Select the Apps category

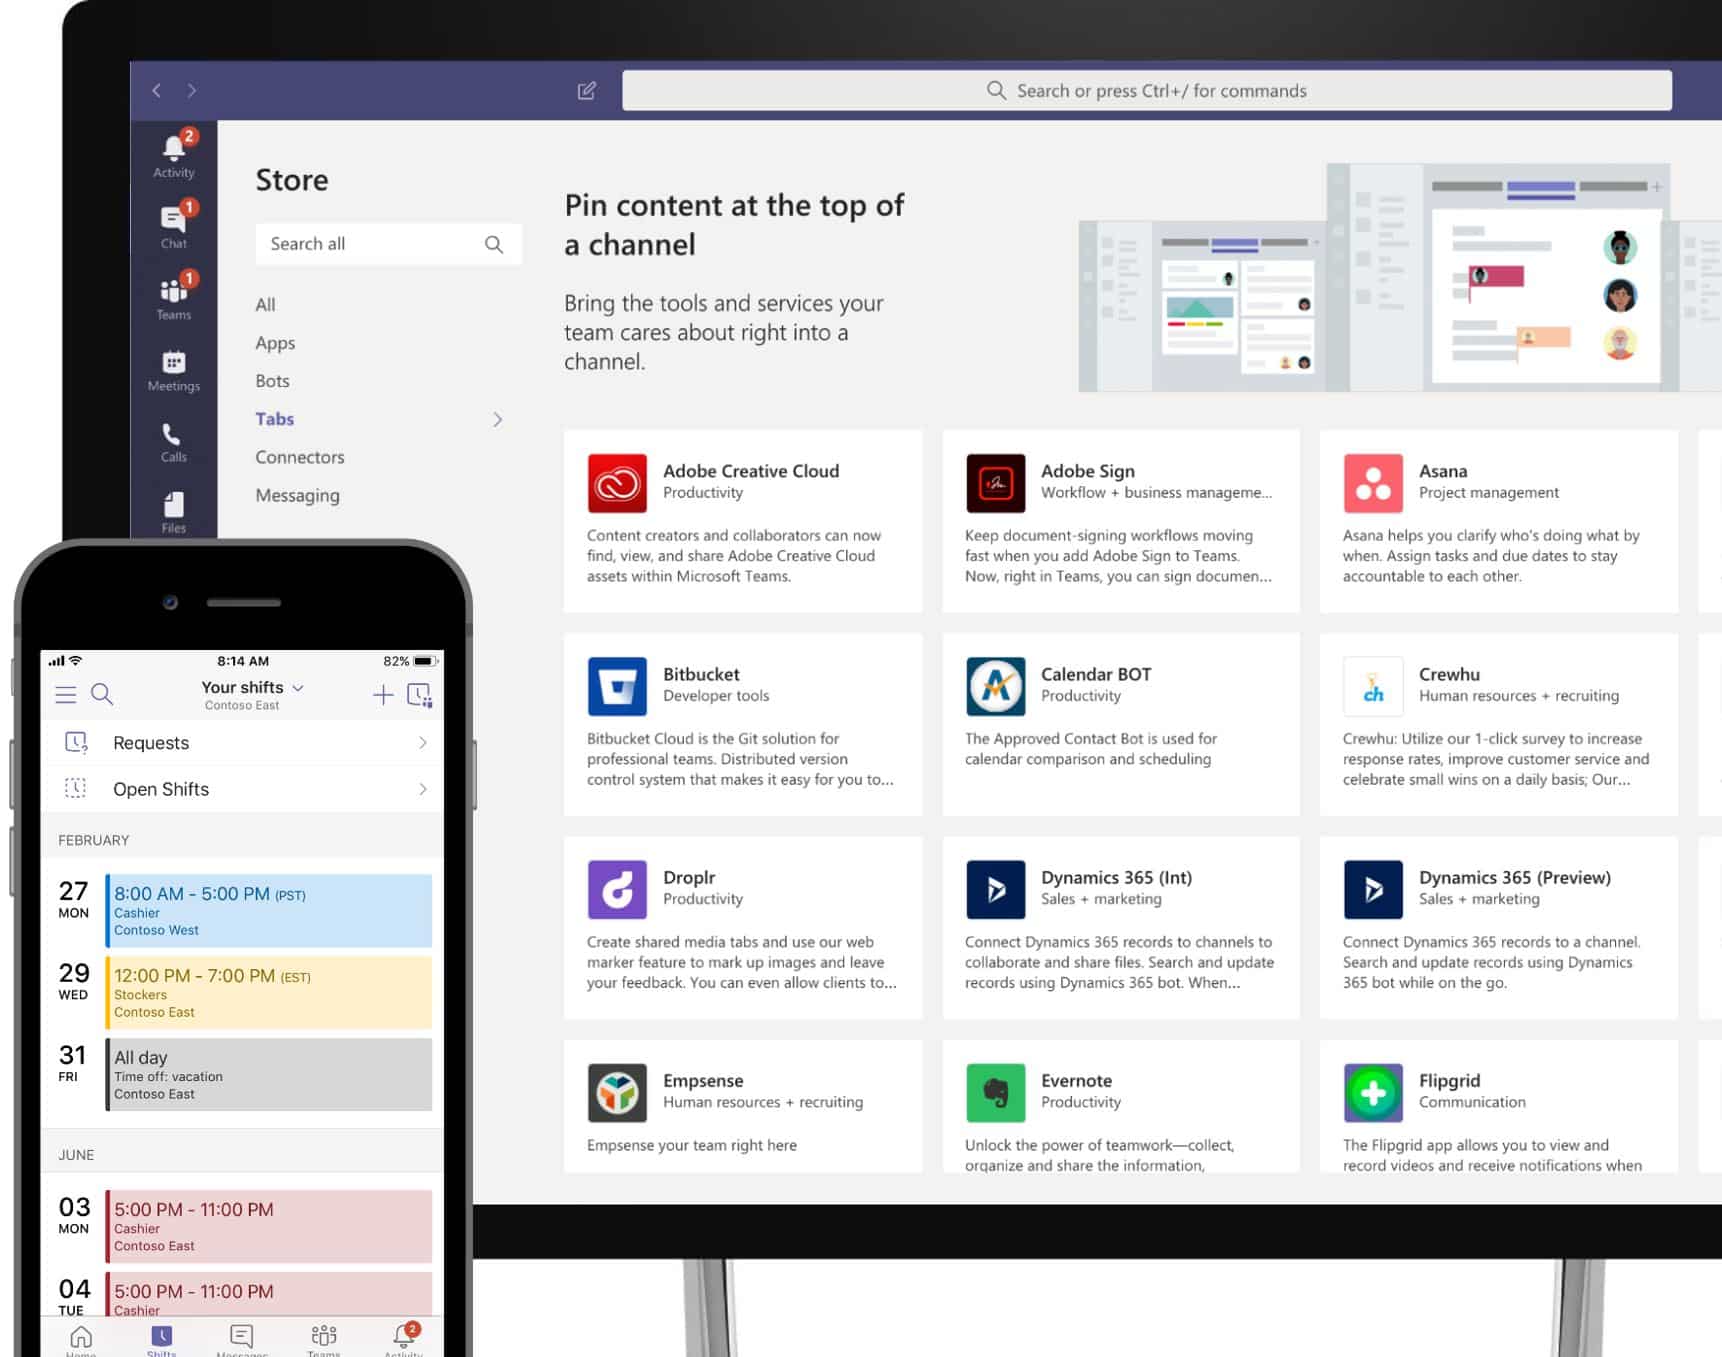click(x=275, y=343)
